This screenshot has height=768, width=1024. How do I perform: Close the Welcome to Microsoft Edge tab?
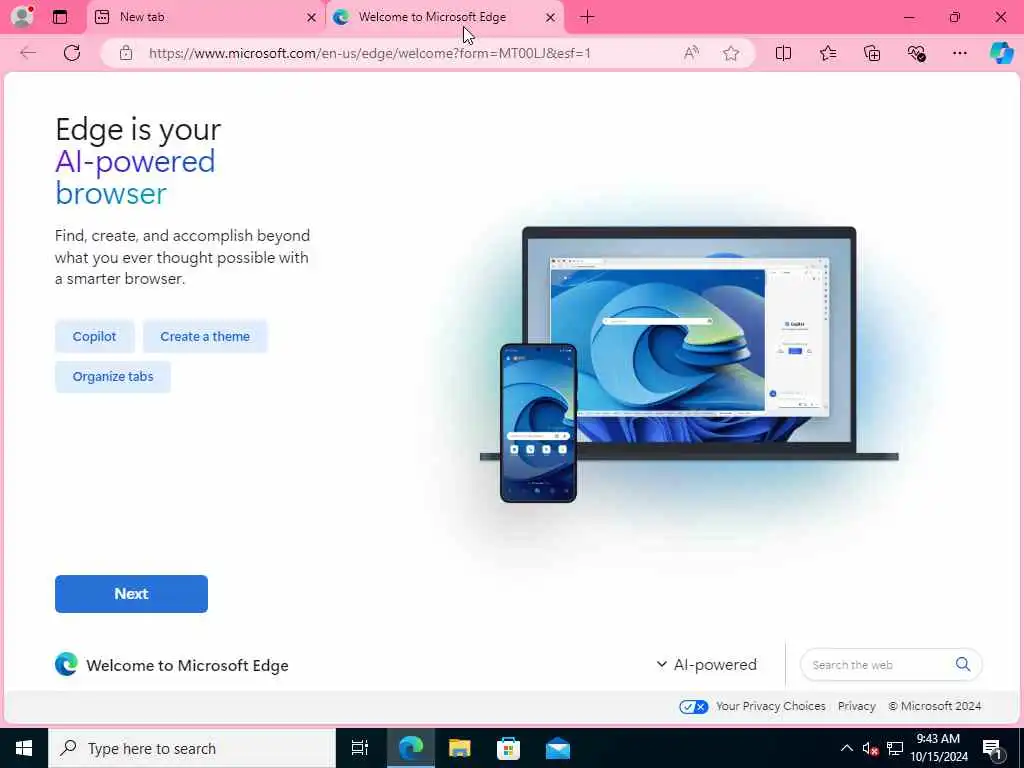point(551,18)
